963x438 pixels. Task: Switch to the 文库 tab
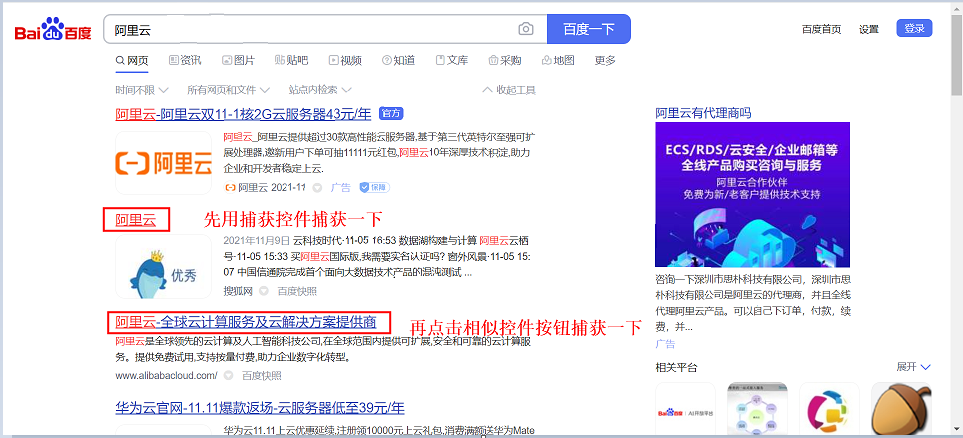pyautogui.click(x=451, y=60)
